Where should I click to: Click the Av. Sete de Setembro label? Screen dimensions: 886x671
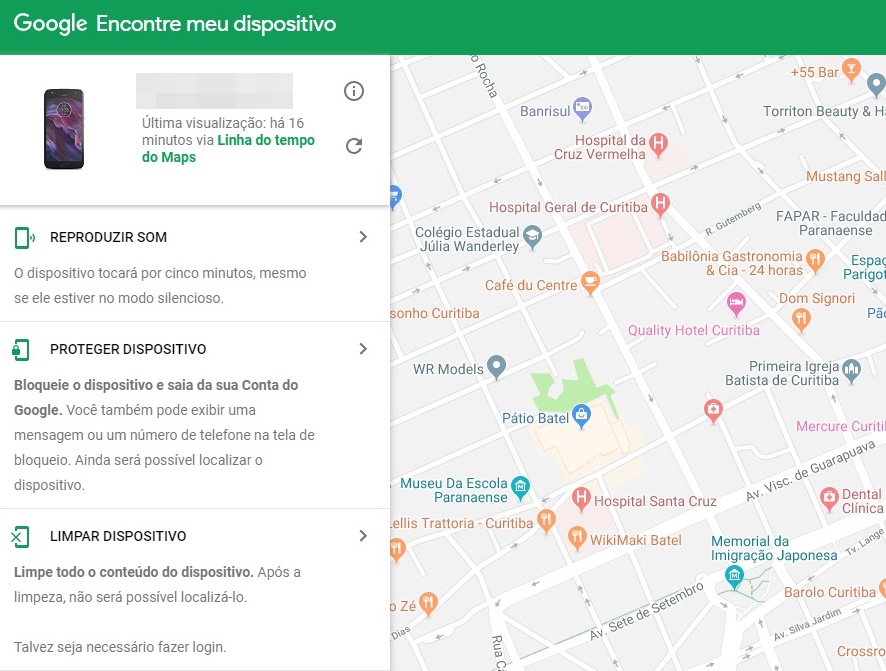click(x=648, y=611)
